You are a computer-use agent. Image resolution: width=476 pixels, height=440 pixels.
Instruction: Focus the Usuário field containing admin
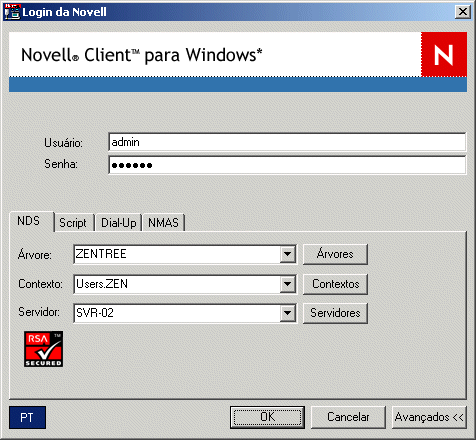pyautogui.click(x=287, y=142)
